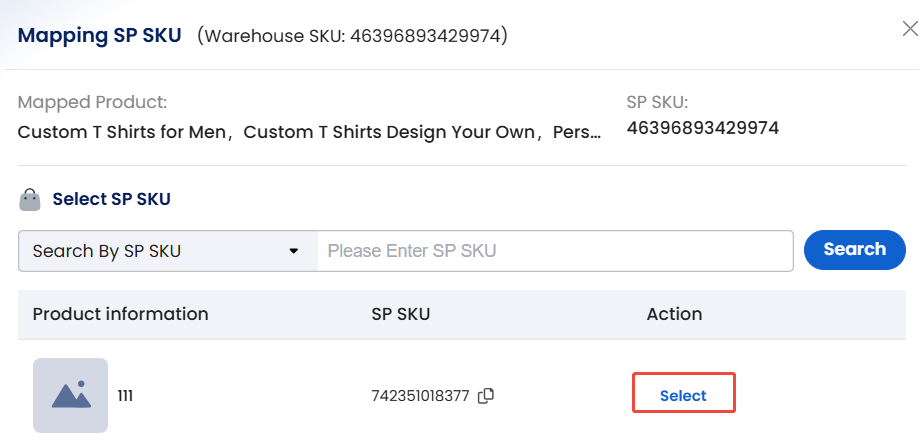
Task: Click product name 111
Action: click(x=125, y=396)
